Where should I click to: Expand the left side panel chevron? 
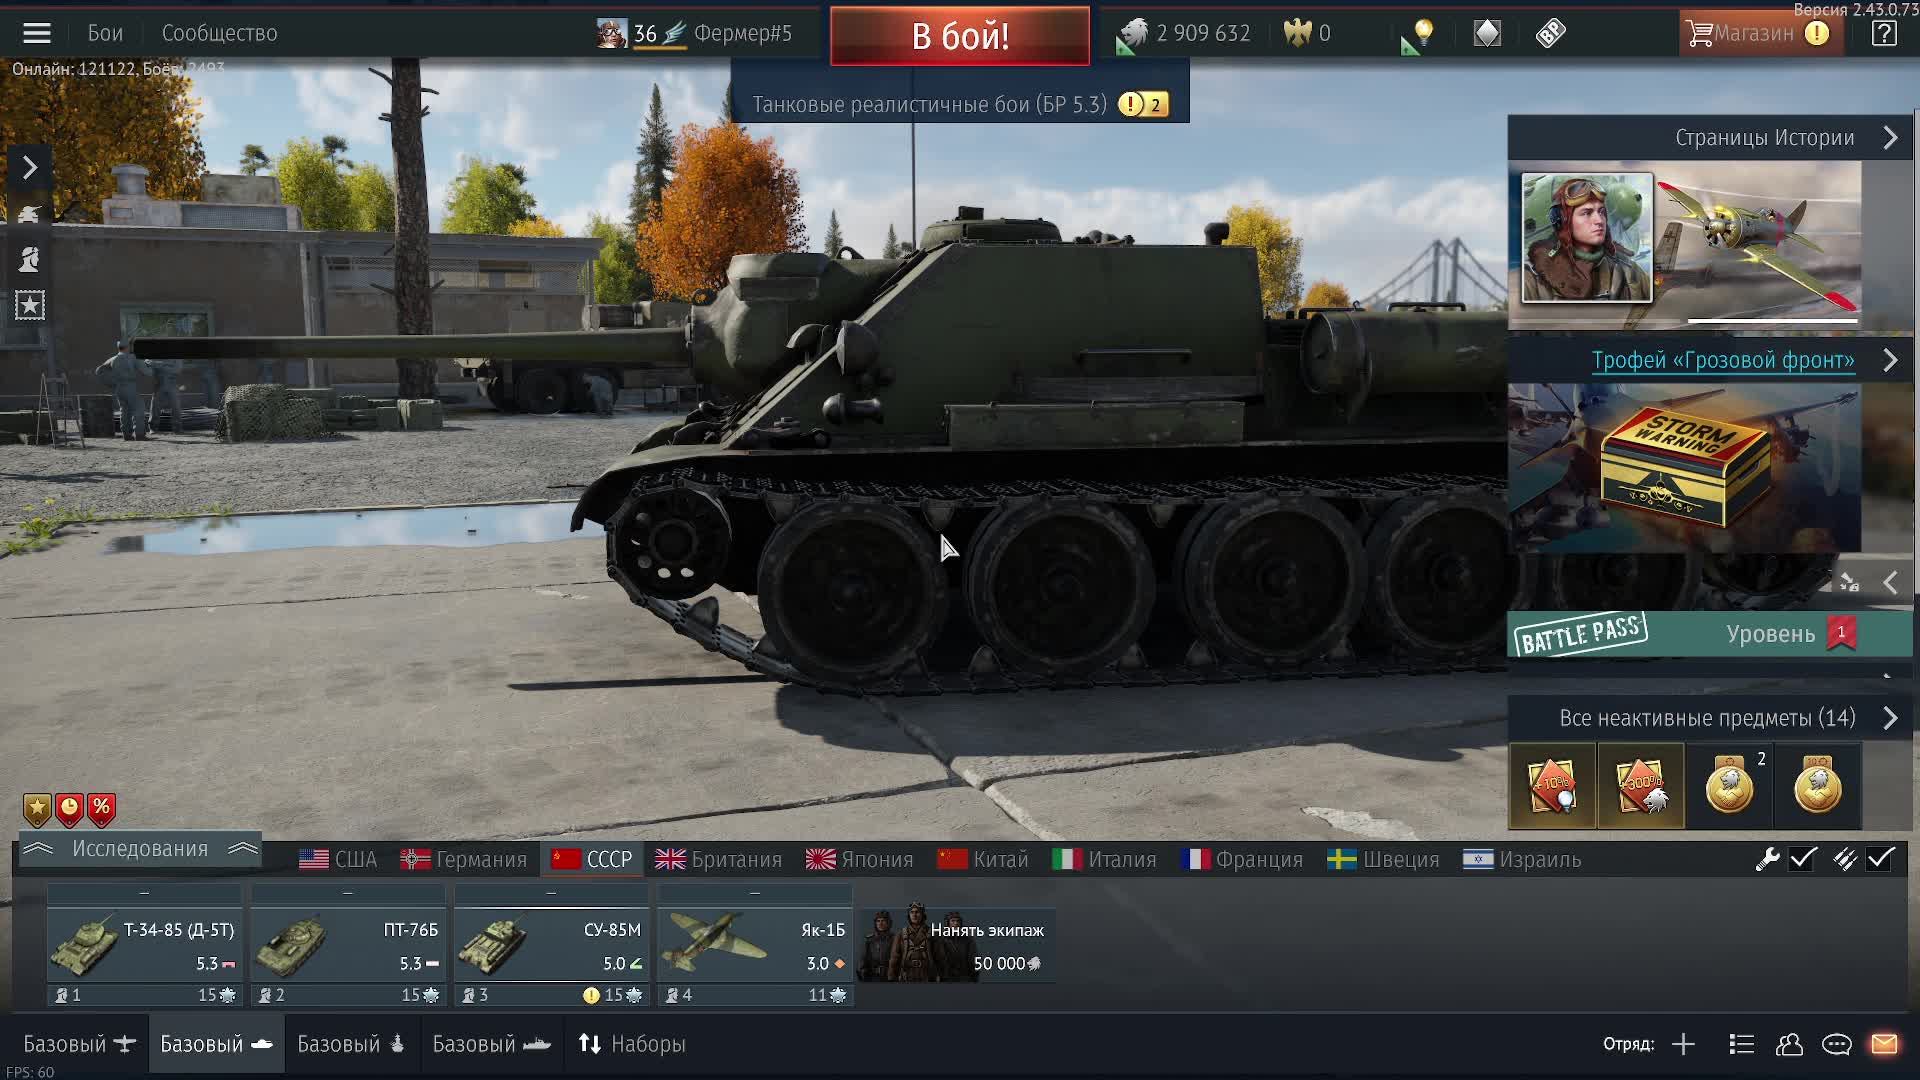pyautogui.click(x=29, y=167)
